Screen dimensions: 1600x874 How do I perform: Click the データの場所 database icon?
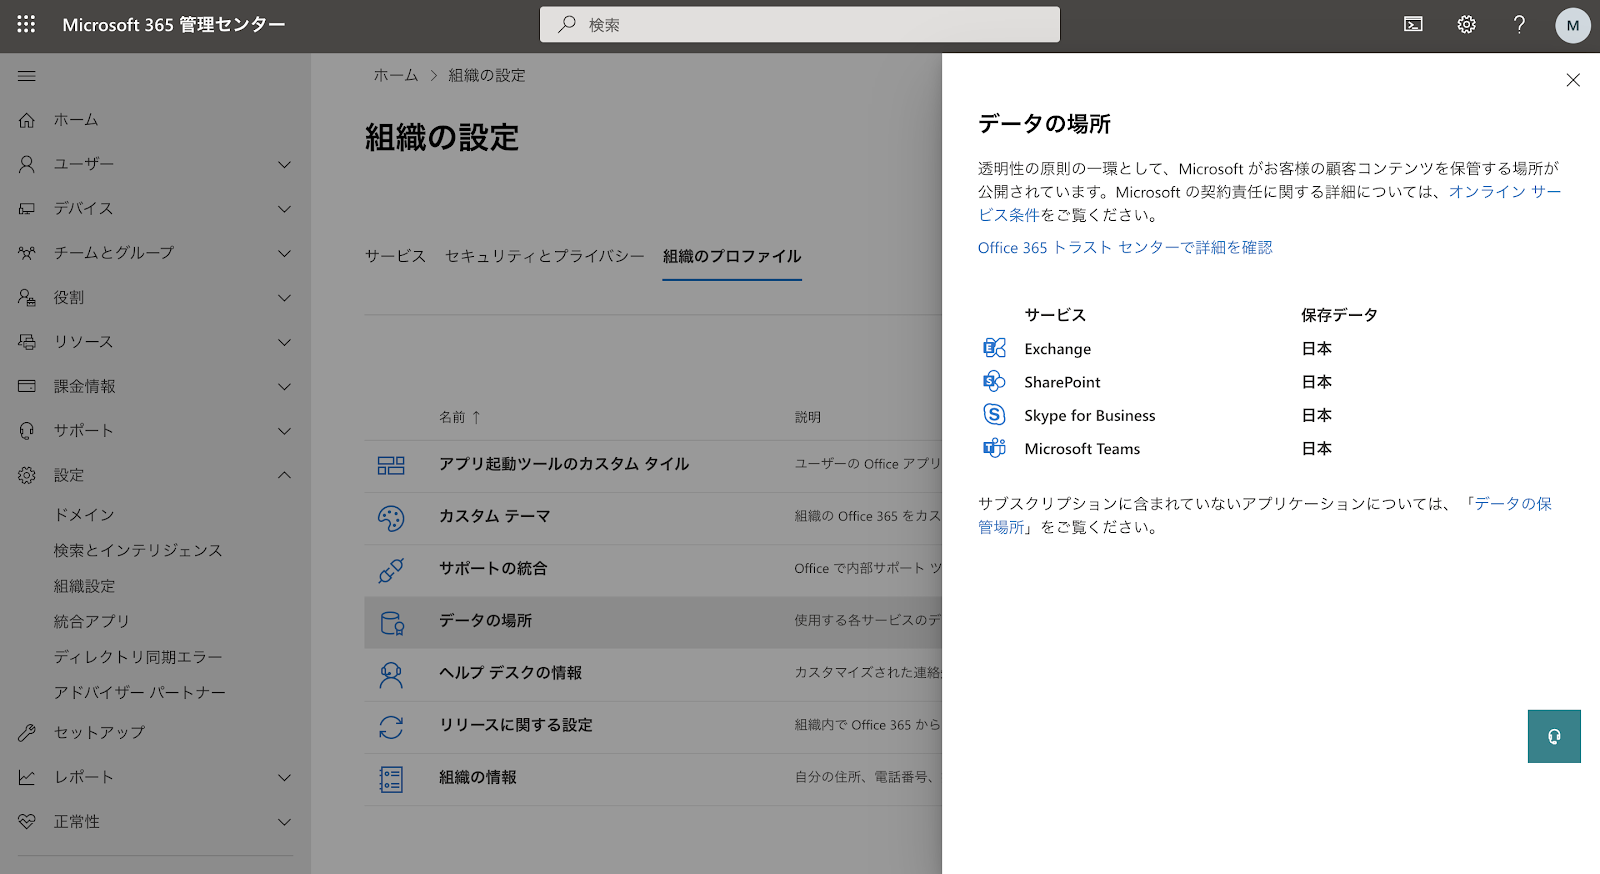click(x=391, y=623)
